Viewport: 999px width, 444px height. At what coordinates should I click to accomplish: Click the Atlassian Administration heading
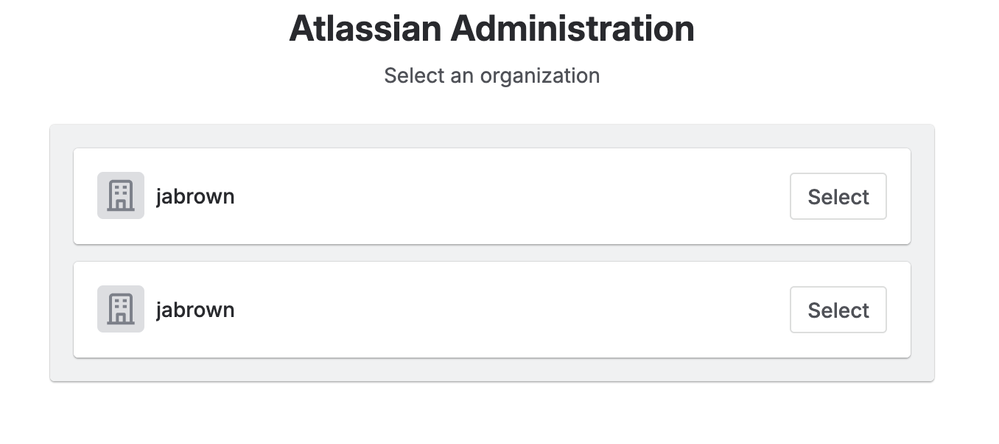(491, 28)
